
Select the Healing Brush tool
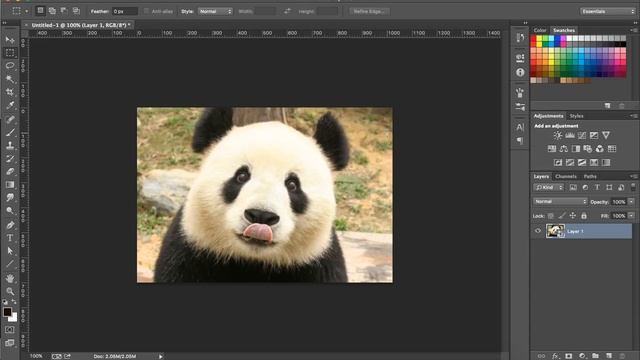click(x=10, y=119)
